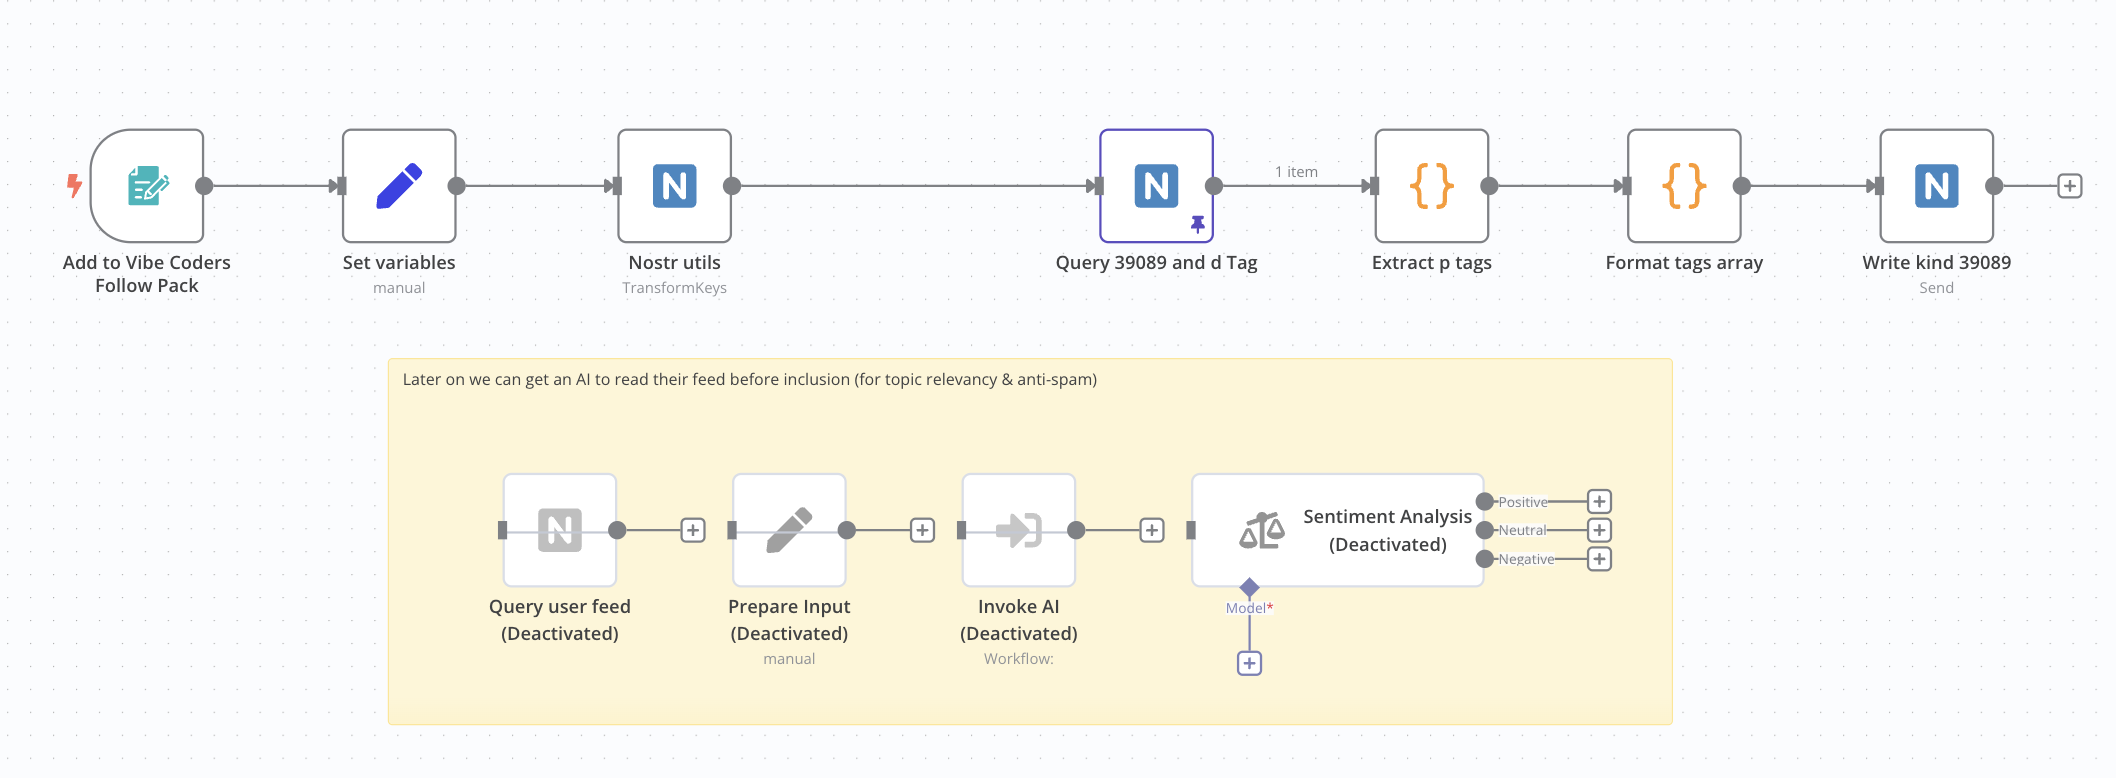Image resolution: width=2116 pixels, height=778 pixels.
Task: Add a node after Invoke AI
Action: [1152, 530]
